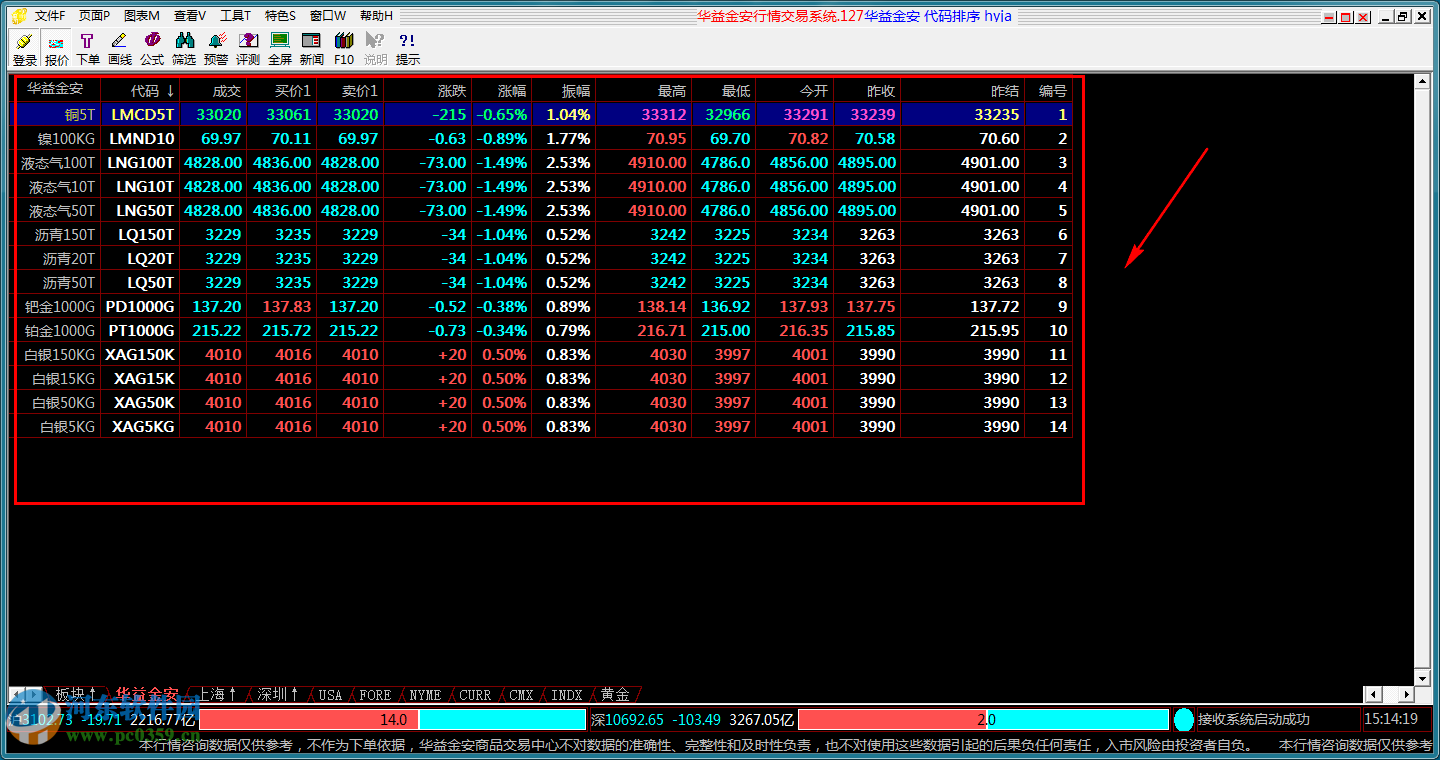Select the LNG100T row
Screen dimensions: 1440x760
[543, 162]
